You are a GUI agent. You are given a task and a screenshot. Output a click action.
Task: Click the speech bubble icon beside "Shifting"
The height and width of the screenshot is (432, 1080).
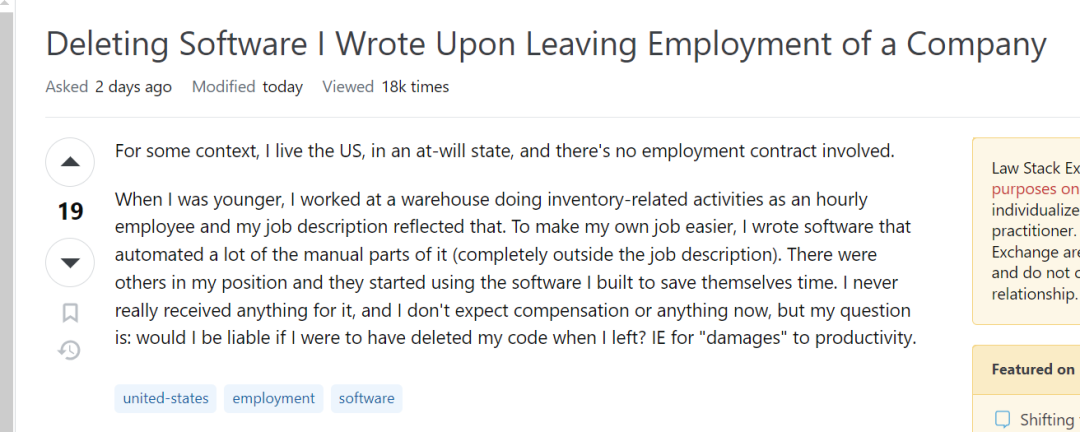tap(1003, 420)
